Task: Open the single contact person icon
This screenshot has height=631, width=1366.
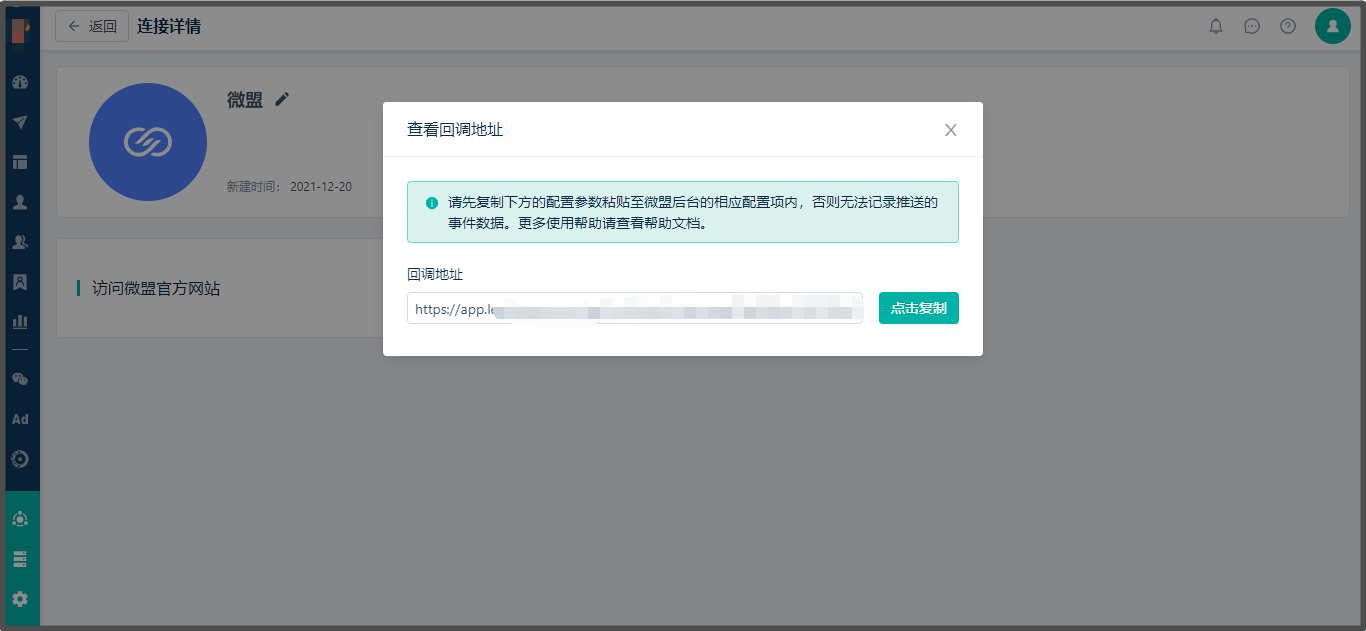Action: (20, 202)
